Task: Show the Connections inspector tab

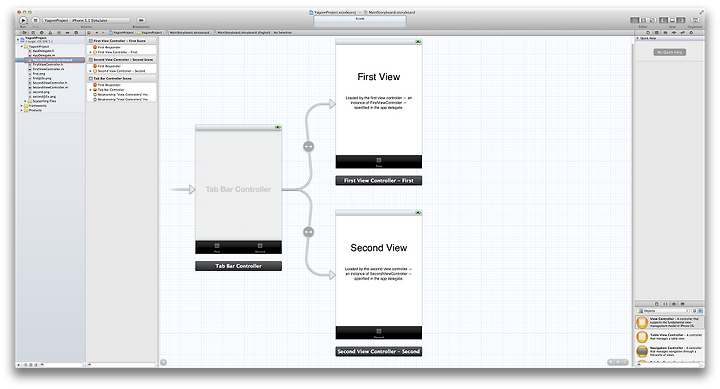Action: (691, 33)
